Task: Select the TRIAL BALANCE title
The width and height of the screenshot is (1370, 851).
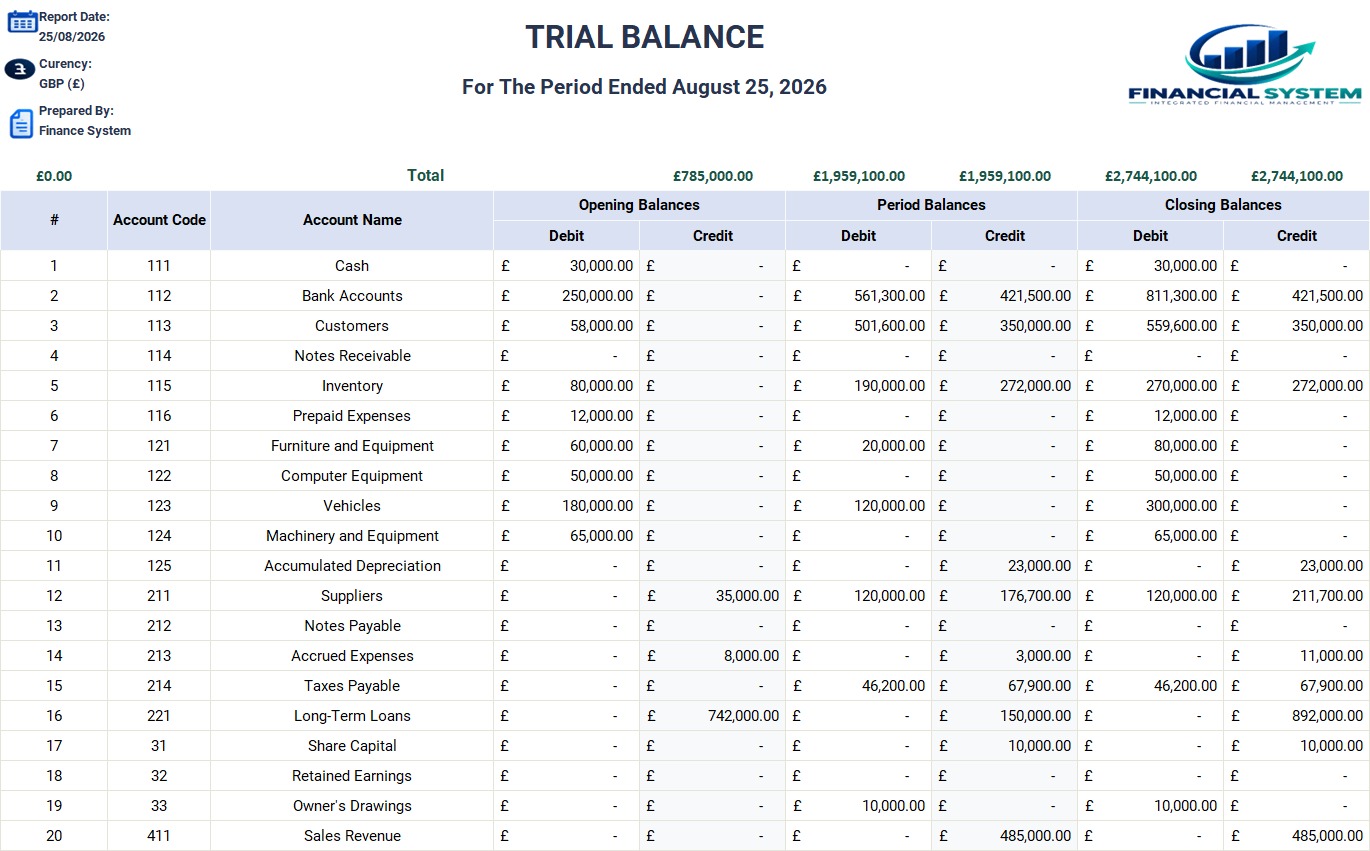Action: pyautogui.click(x=645, y=37)
